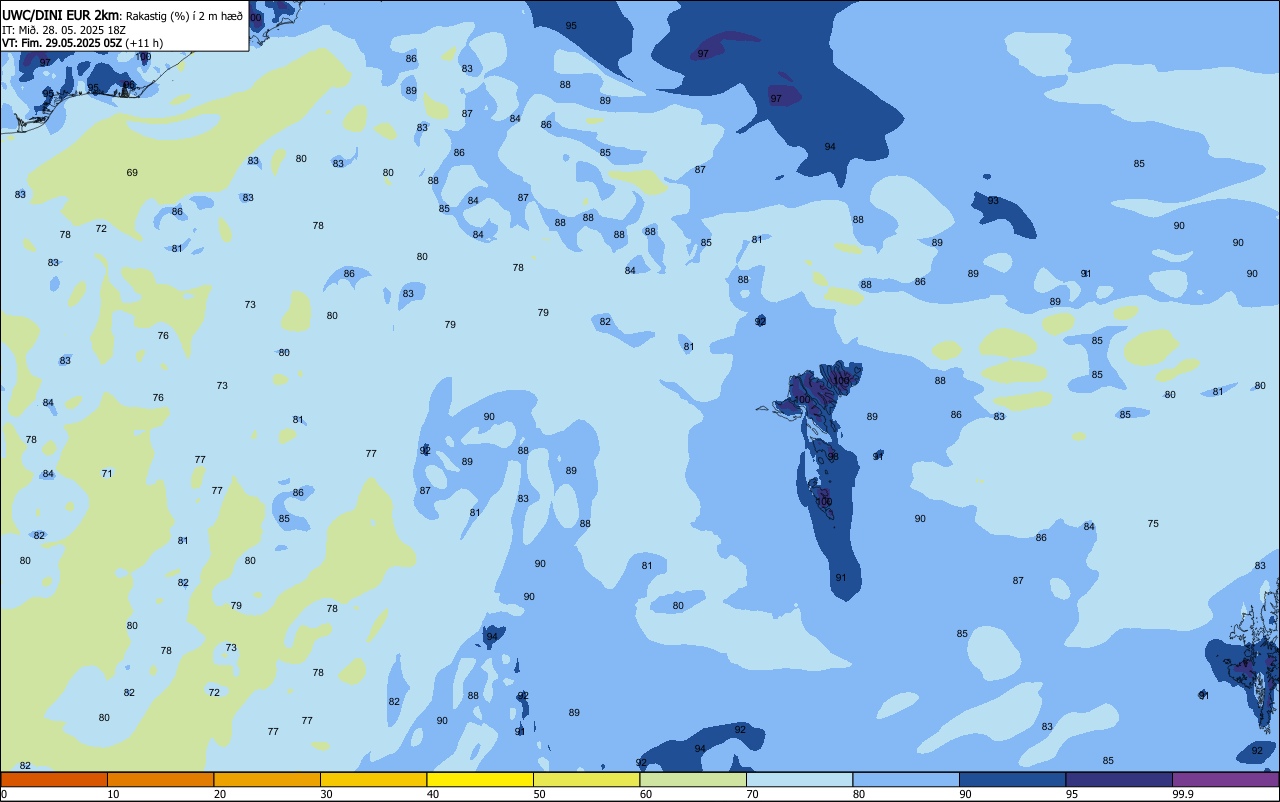Click the legend tick label '20'

(x=220, y=794)
